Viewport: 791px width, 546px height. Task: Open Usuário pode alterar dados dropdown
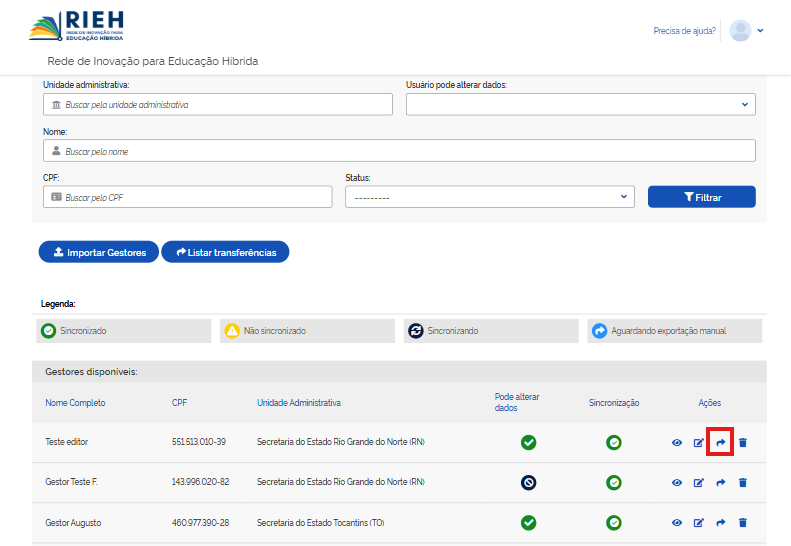coord(581,104)
